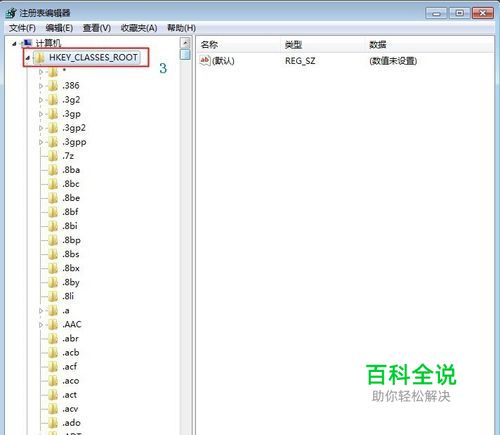Click the folder icon beside .386
The image size is (500, 435).
tap(53, 86)
